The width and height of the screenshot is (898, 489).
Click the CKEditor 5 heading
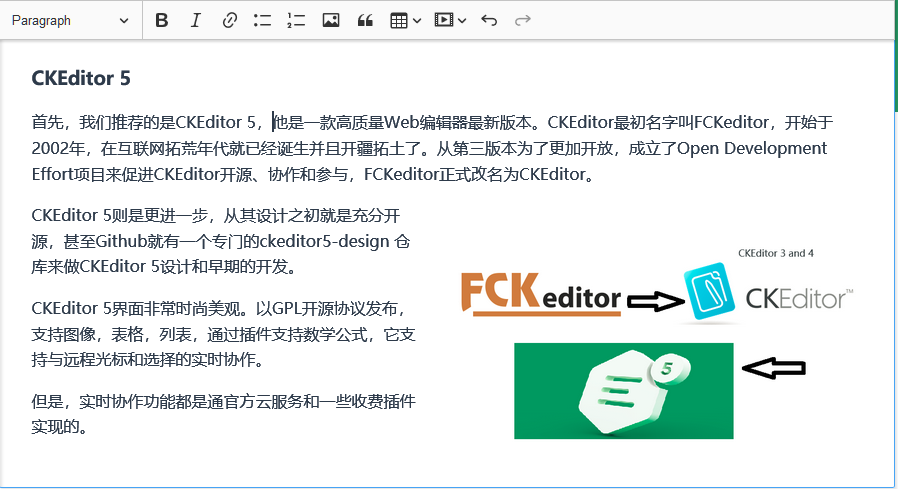click(81, 78)
